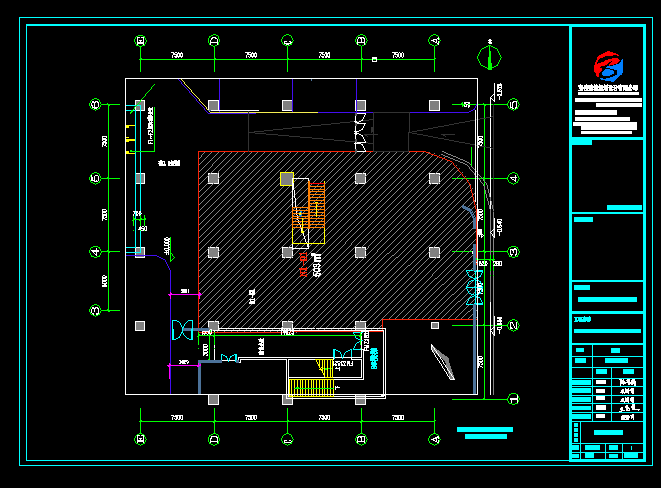Click grid bubble E in bottom row
Image resolution: width=661 pixels, height=488 pixels.
(140, 438)
